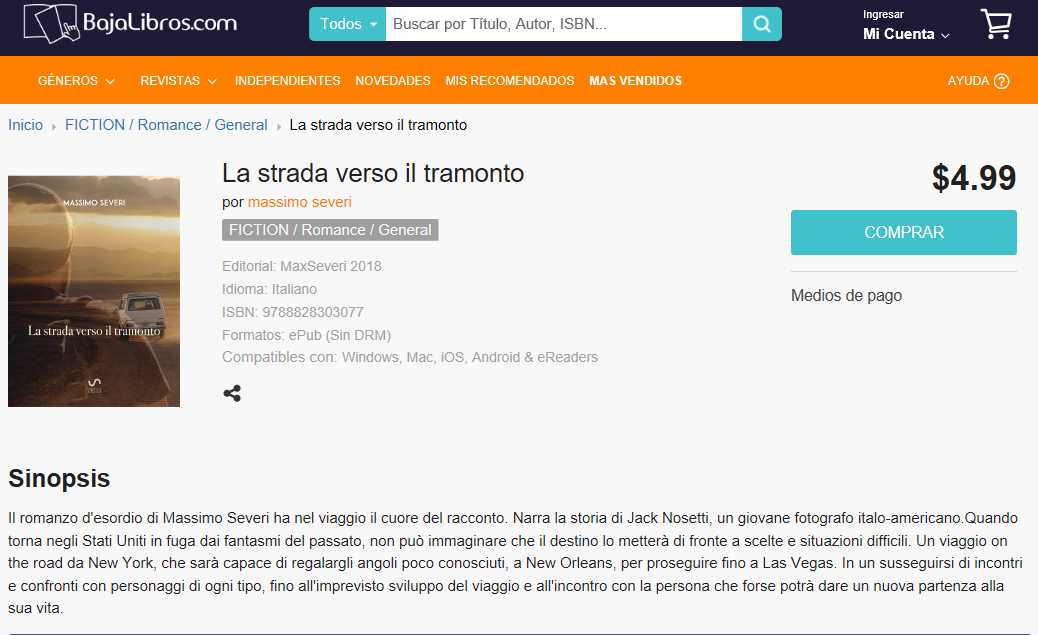Click the gray FICTION / Romance / General tag

[330, 230]
